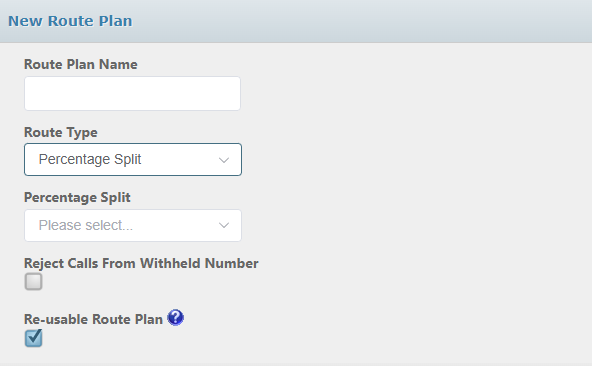Click the Percentage Split value in Route Type
This screenshot has width=592, height=366.
point(90,159)
